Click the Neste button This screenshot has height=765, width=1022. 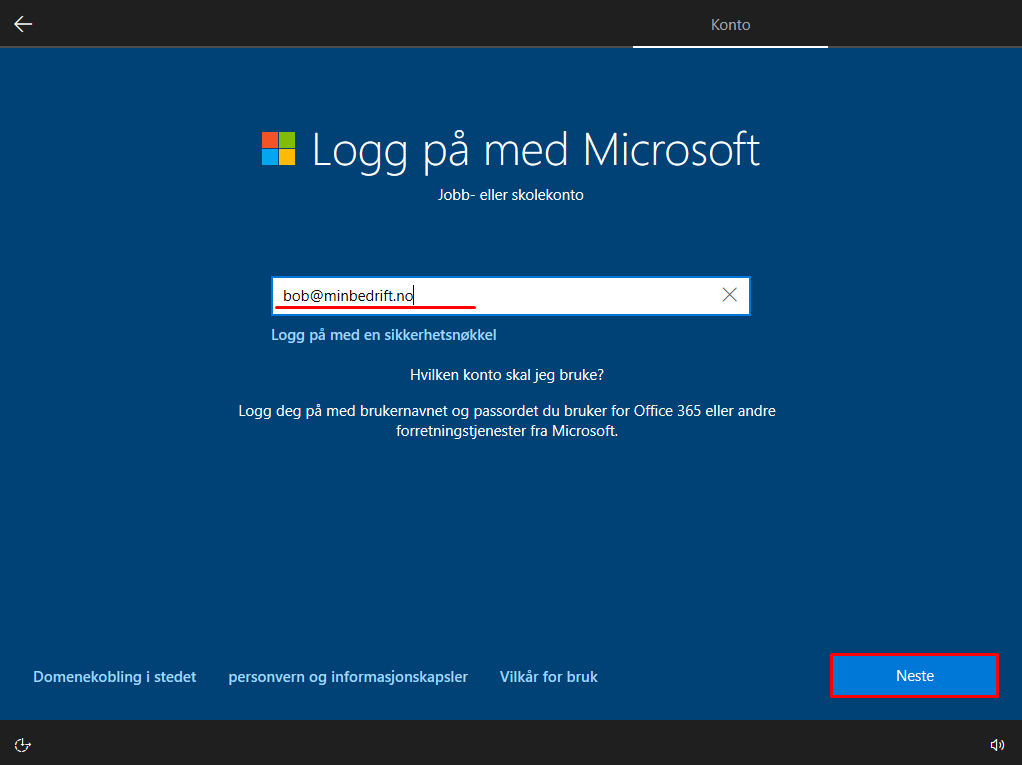(x=914, y=676)
